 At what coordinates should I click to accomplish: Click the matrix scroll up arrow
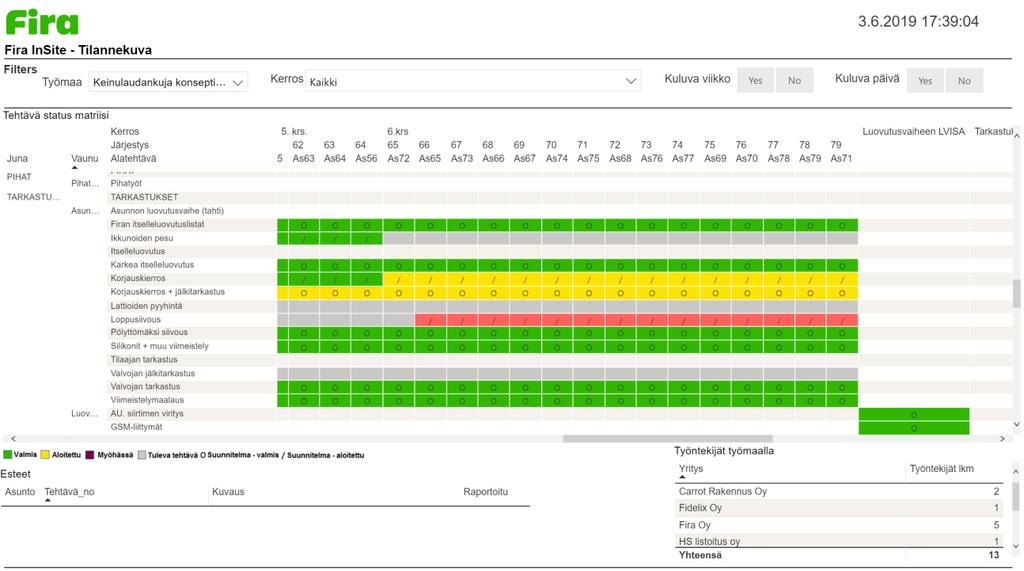(1016, 135)
